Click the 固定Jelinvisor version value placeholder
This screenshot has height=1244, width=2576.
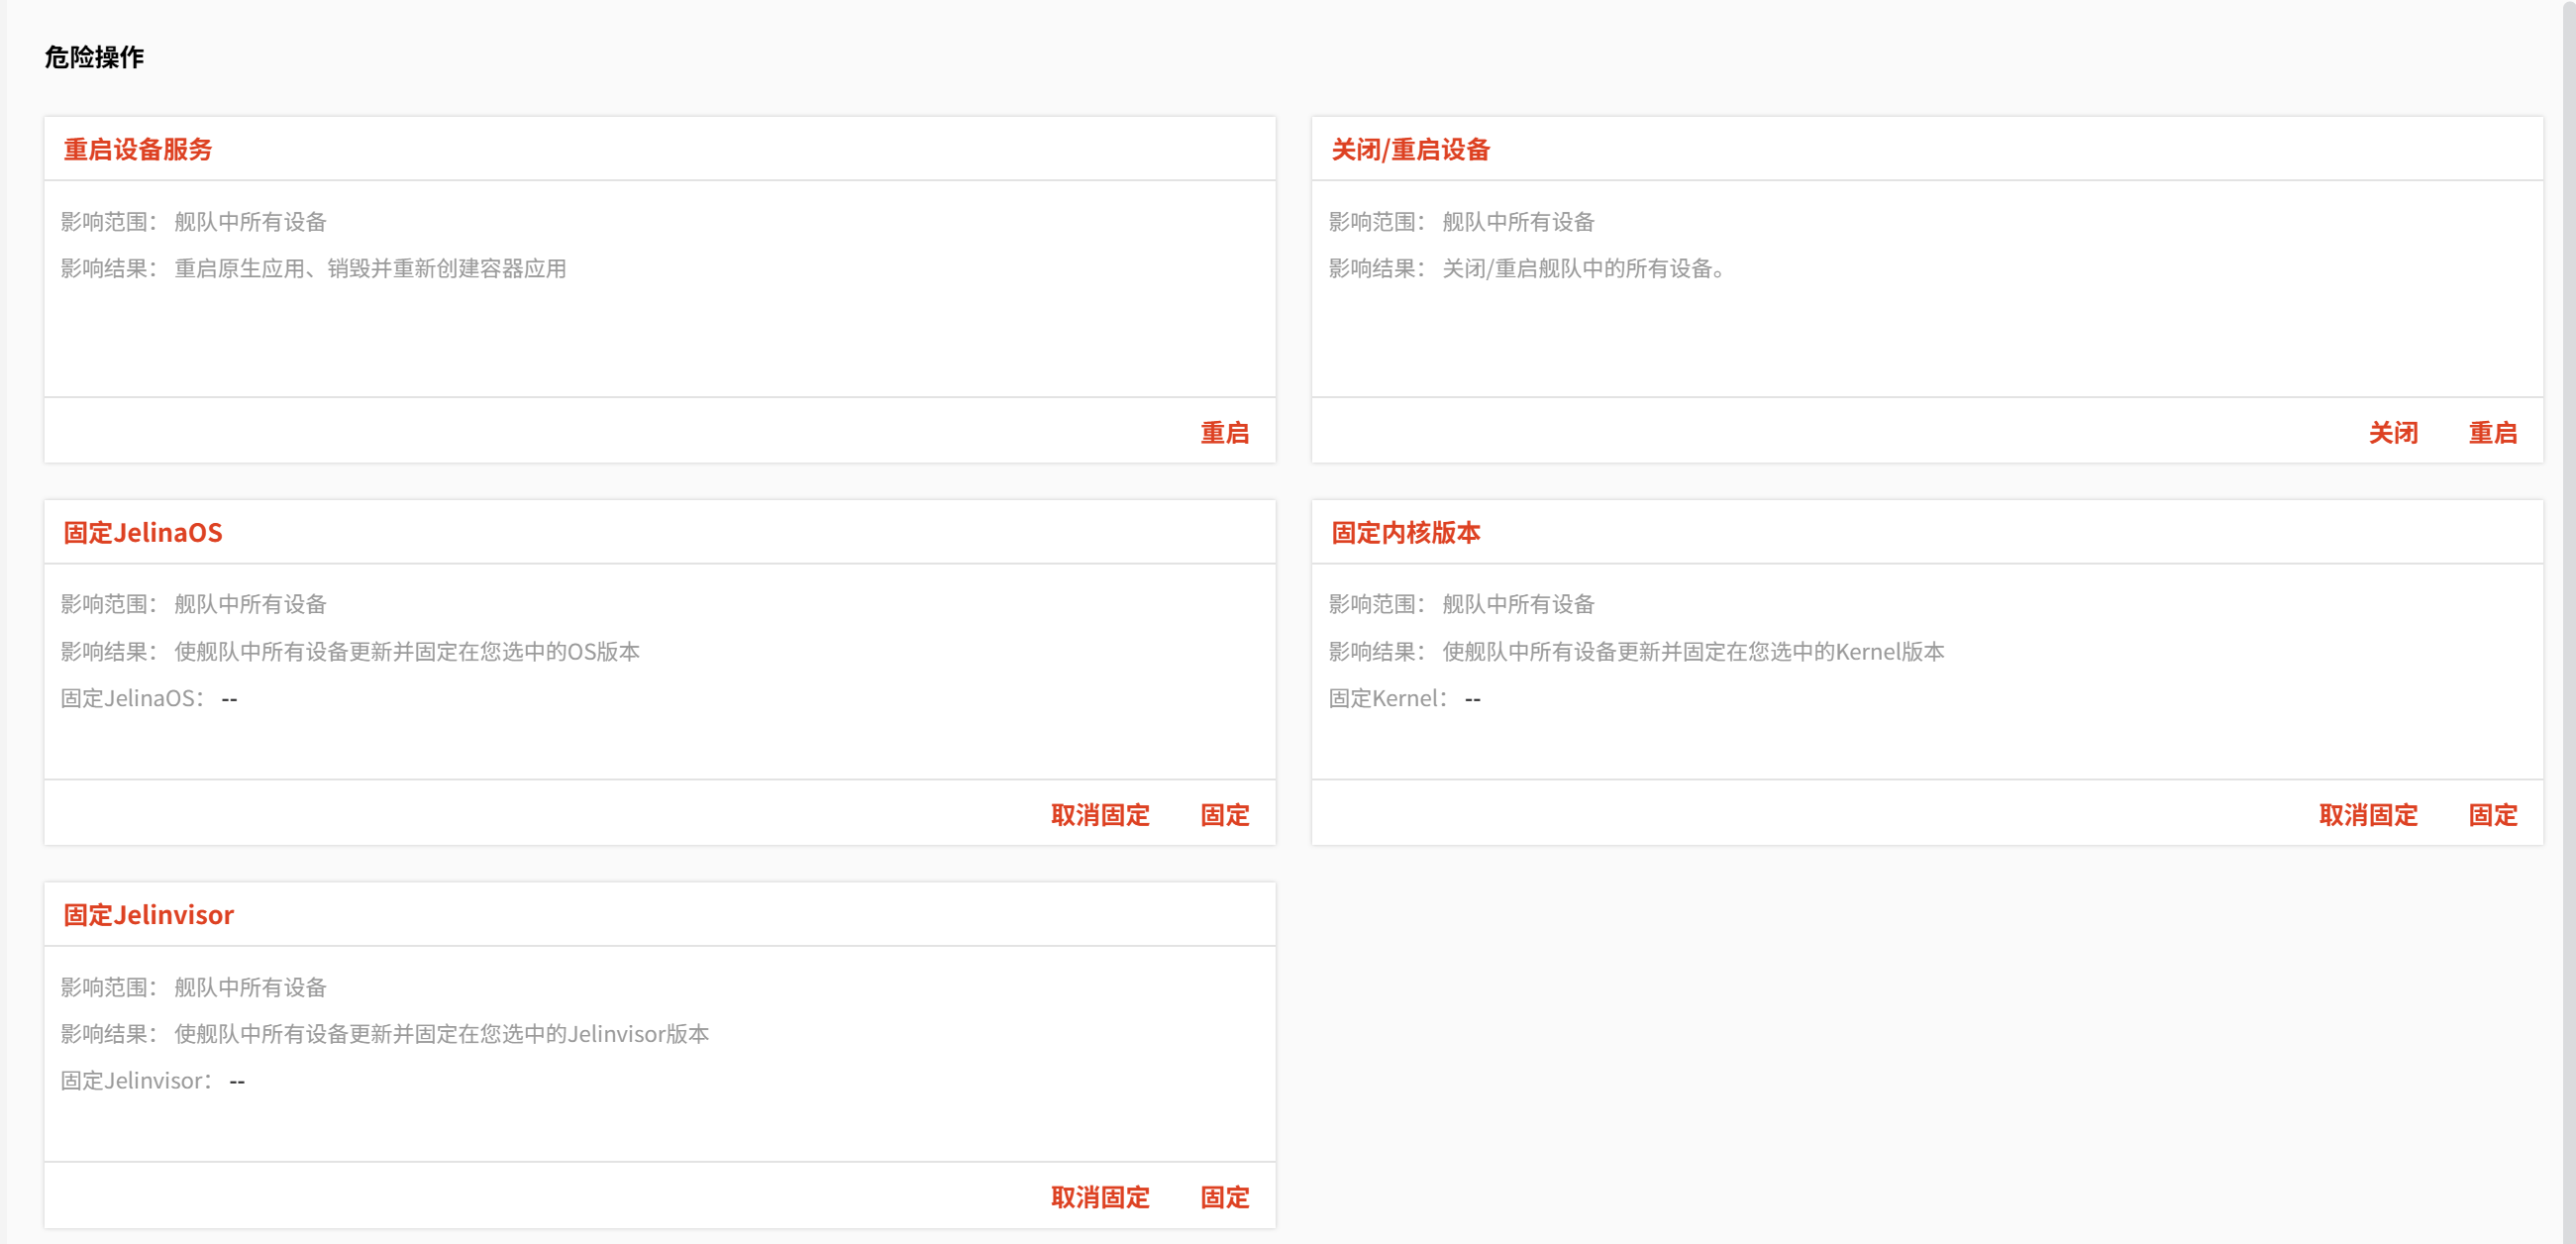237,1080
